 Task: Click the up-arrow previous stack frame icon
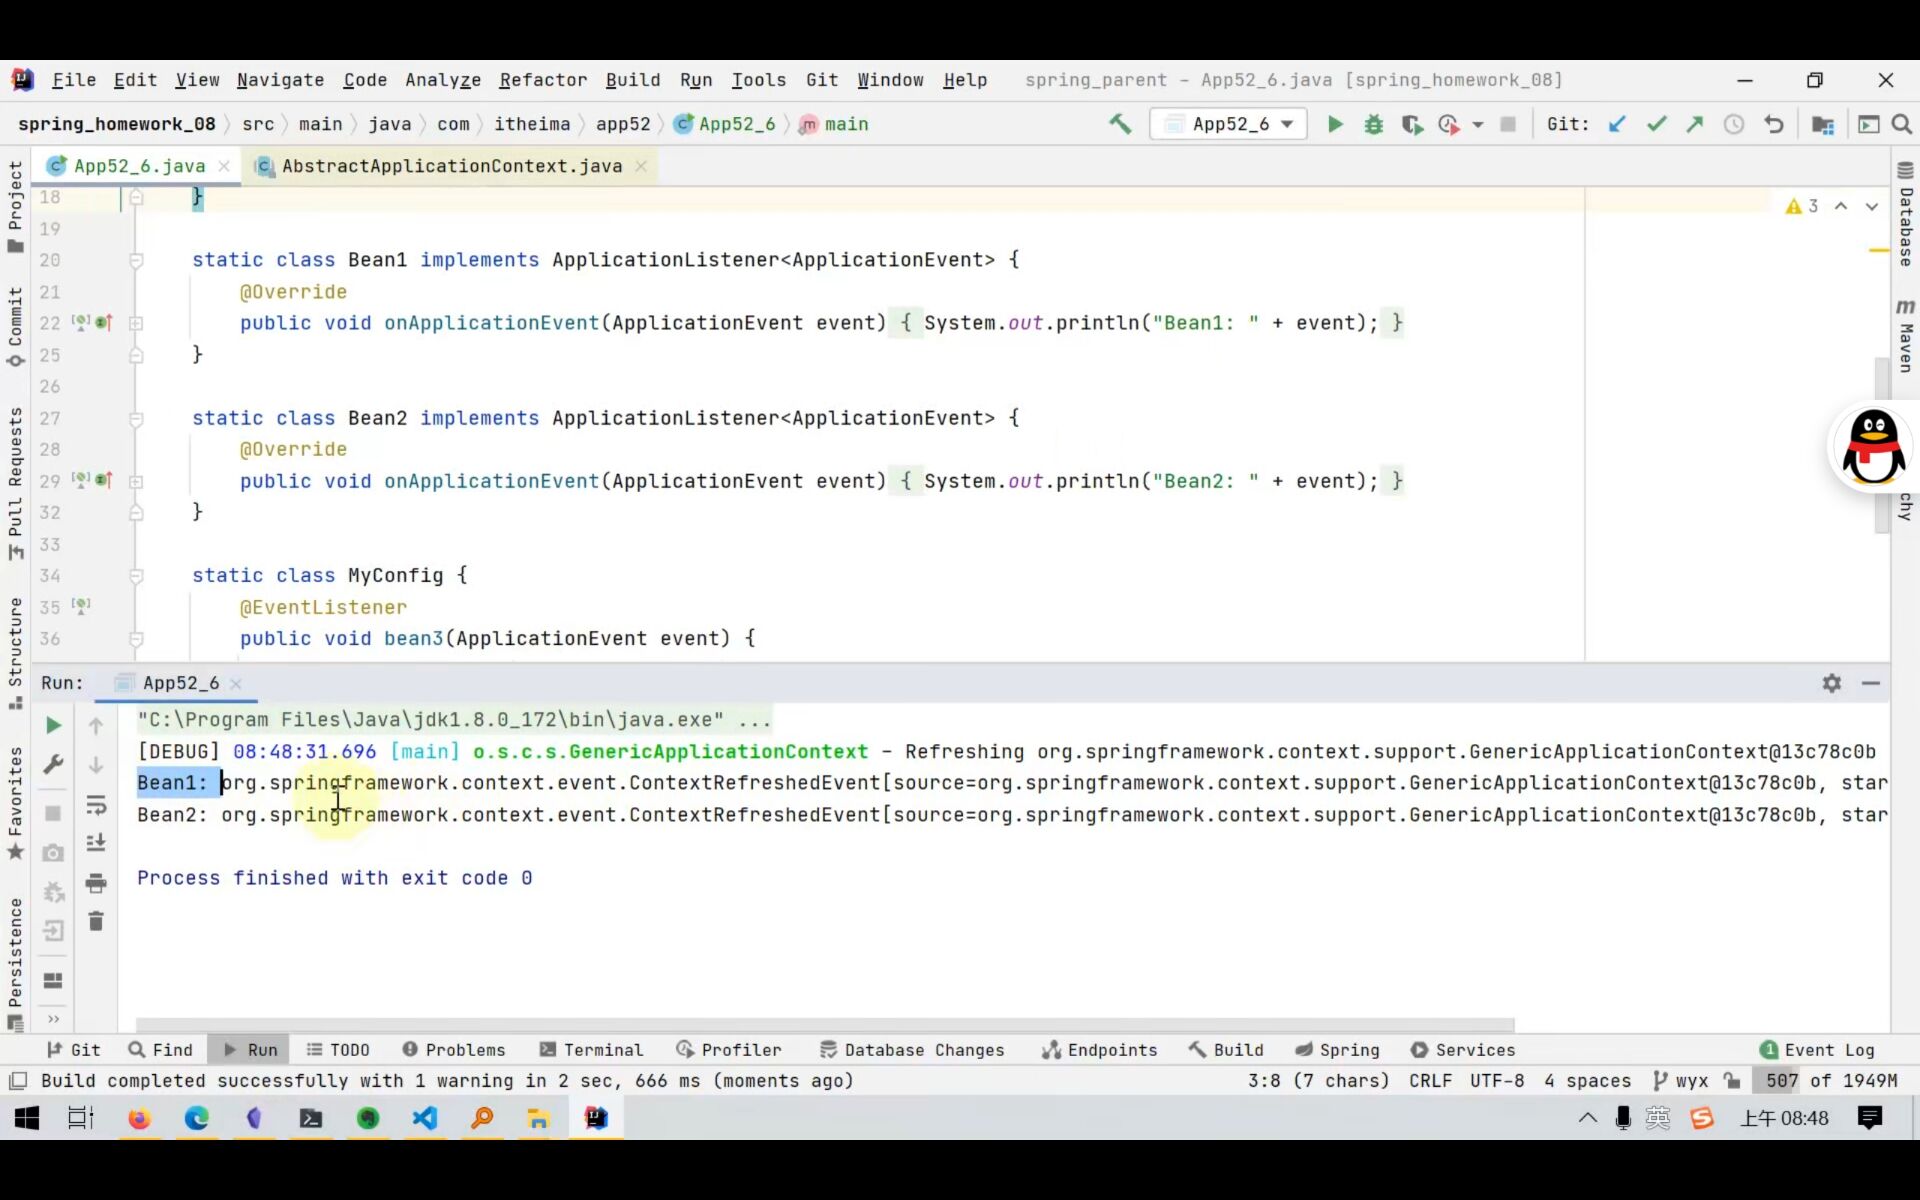point(96,725)
